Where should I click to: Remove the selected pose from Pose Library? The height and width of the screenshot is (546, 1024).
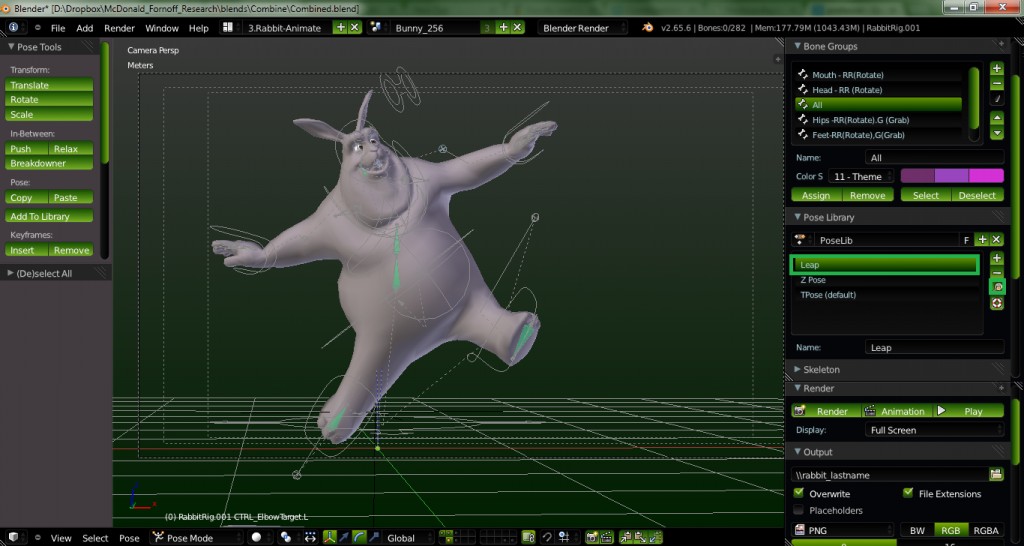[997, 272]
